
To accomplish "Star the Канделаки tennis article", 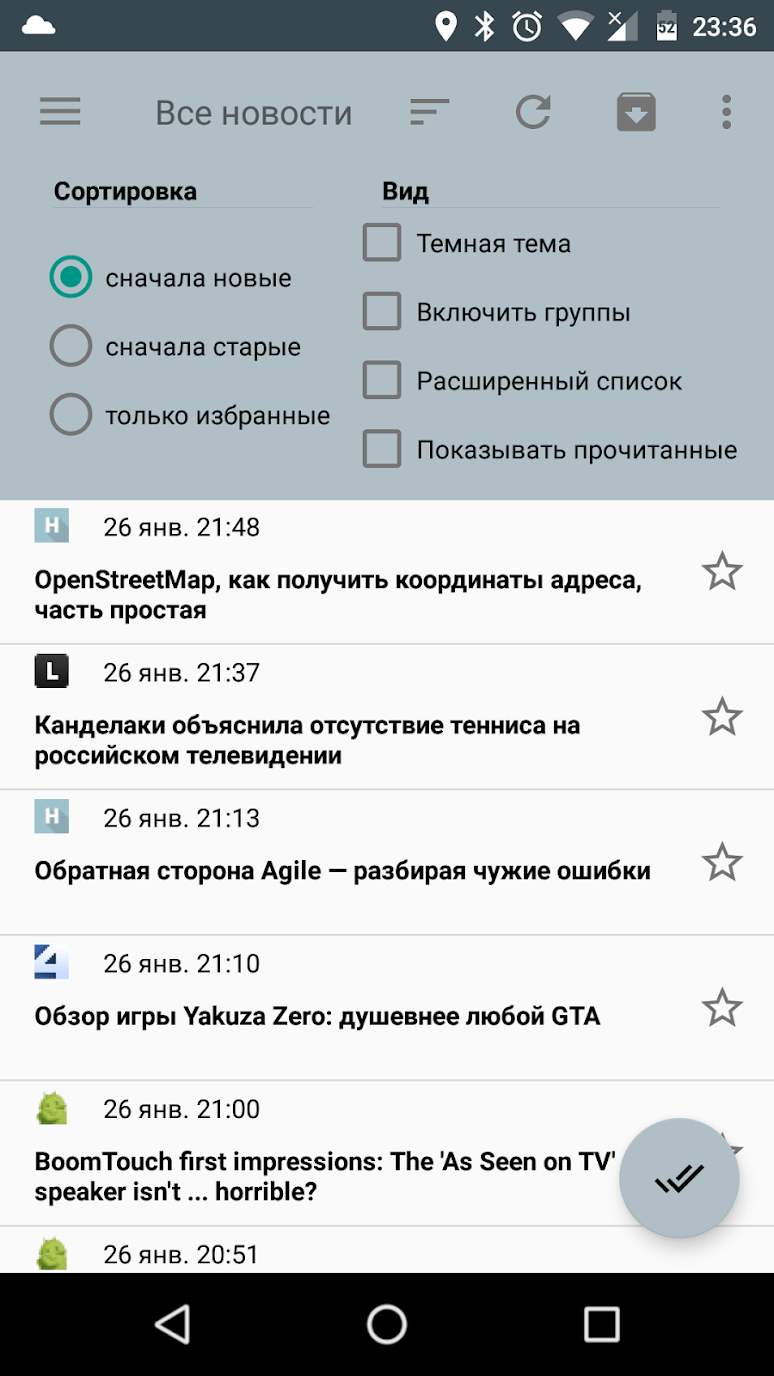I will click(721, 717).
